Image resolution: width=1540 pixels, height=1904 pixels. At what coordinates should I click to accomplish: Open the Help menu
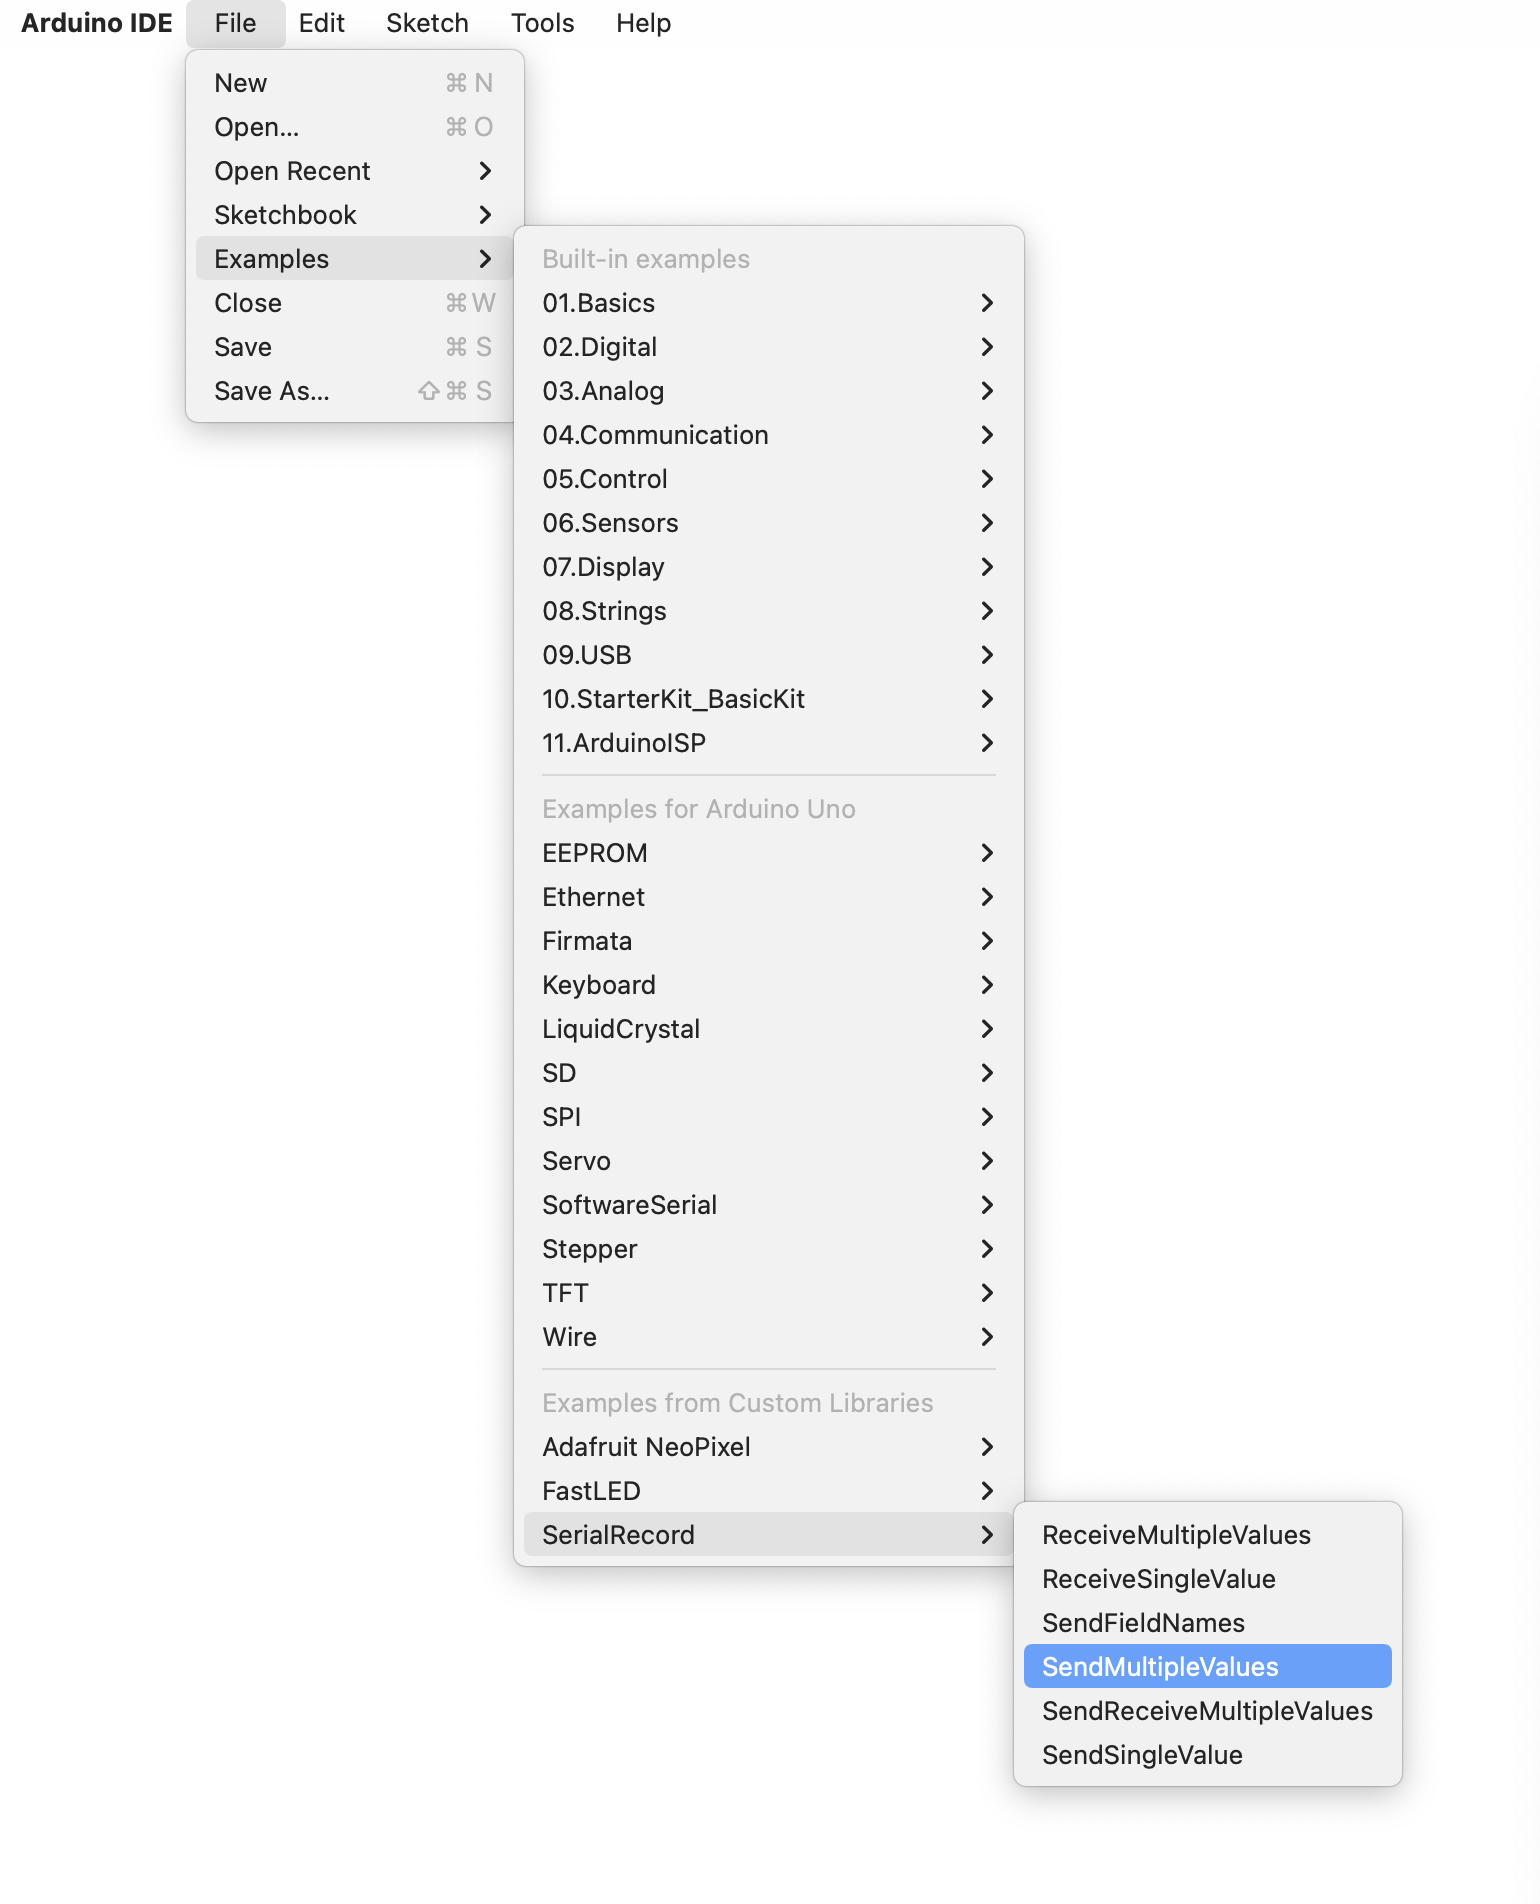[x=643, y=23]
